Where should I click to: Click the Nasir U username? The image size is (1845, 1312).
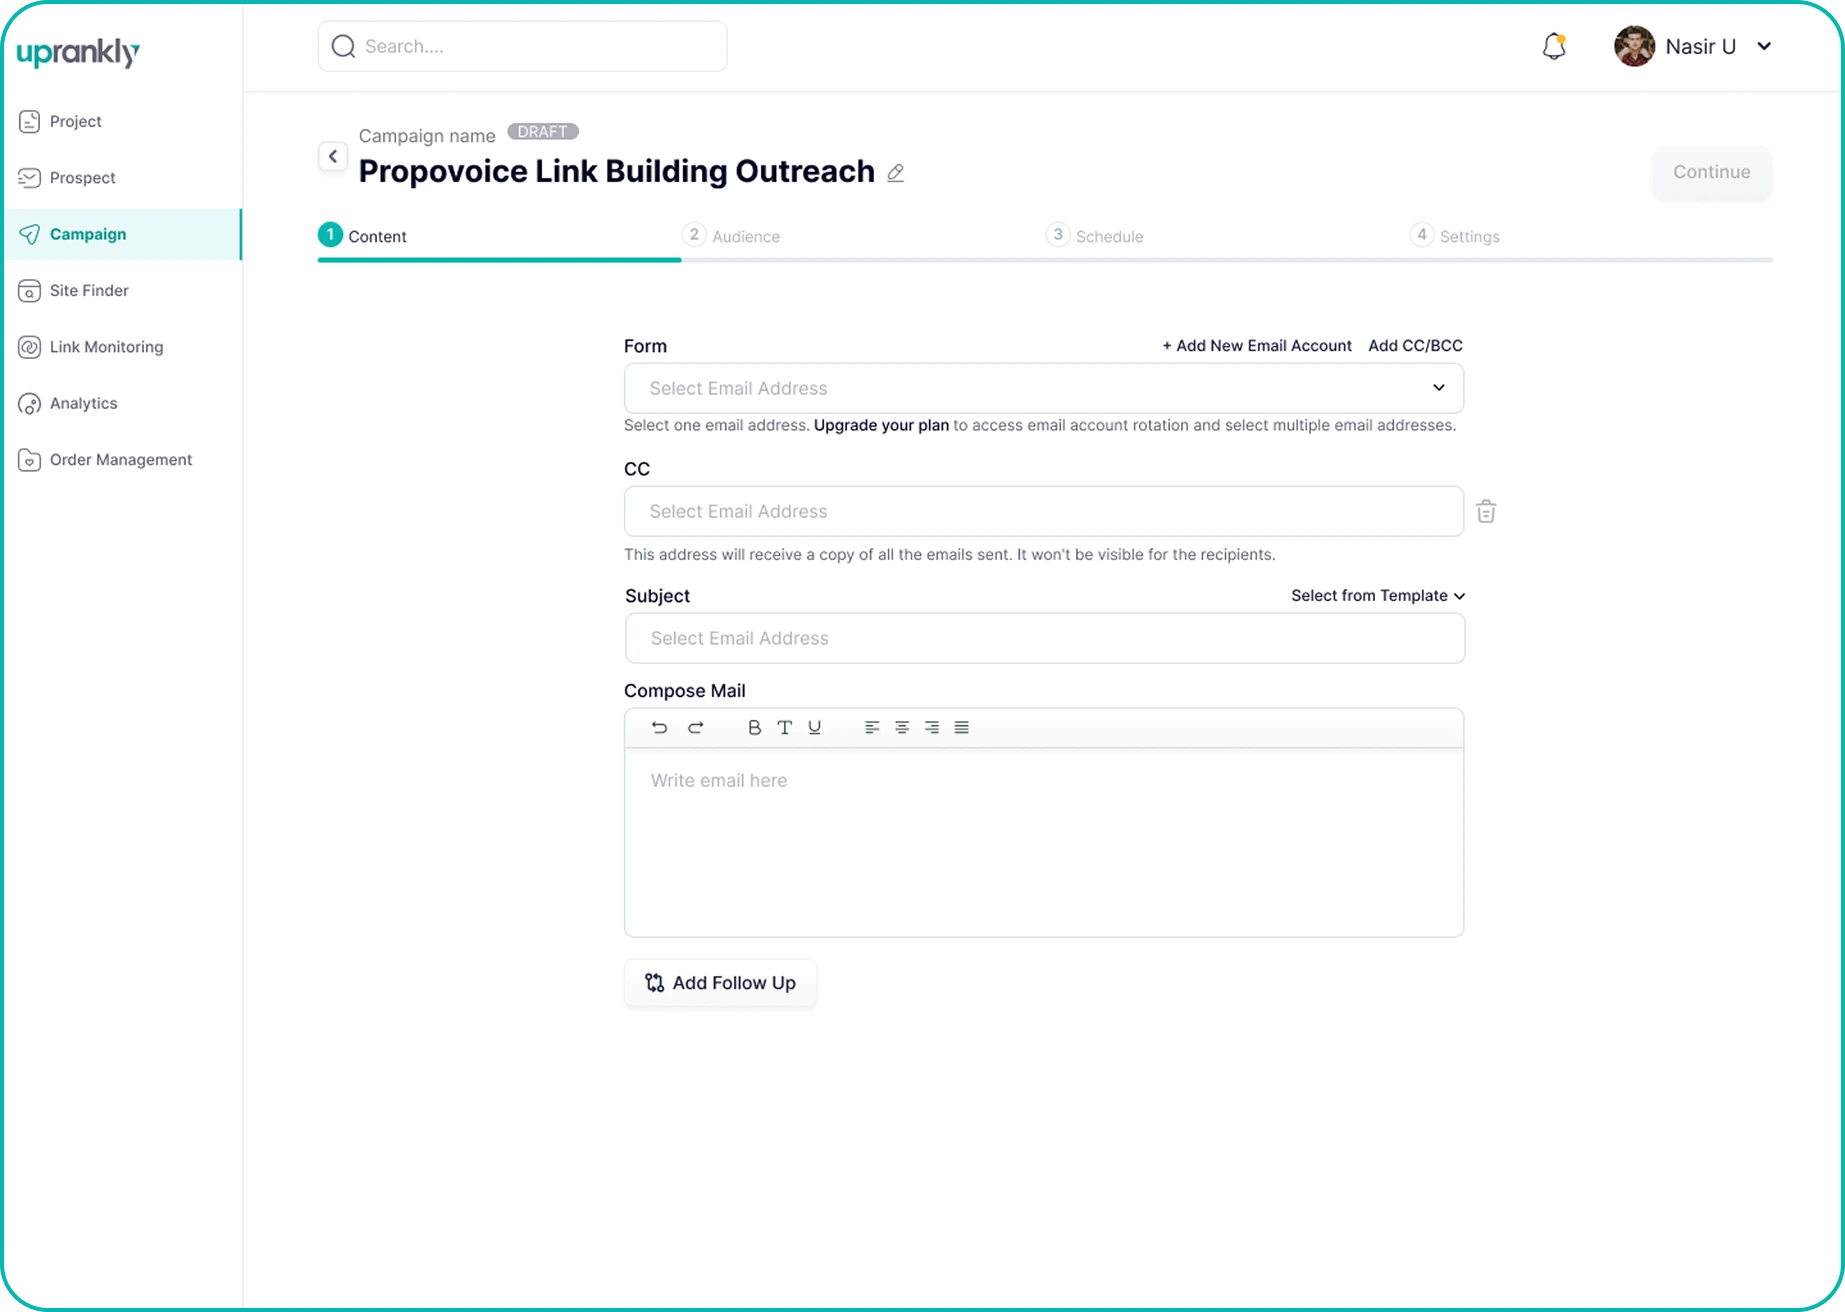(1700, 46)
